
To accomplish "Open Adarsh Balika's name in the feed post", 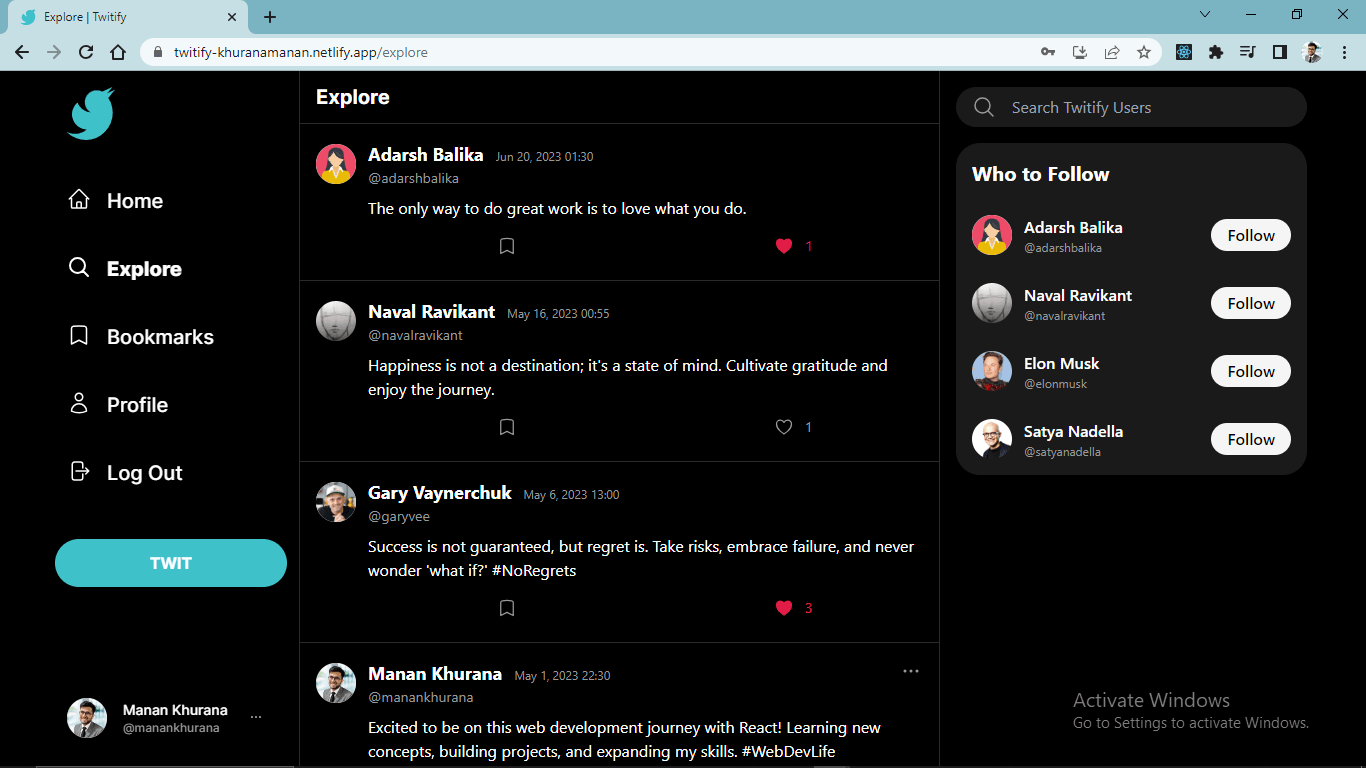I will point(426,155).
